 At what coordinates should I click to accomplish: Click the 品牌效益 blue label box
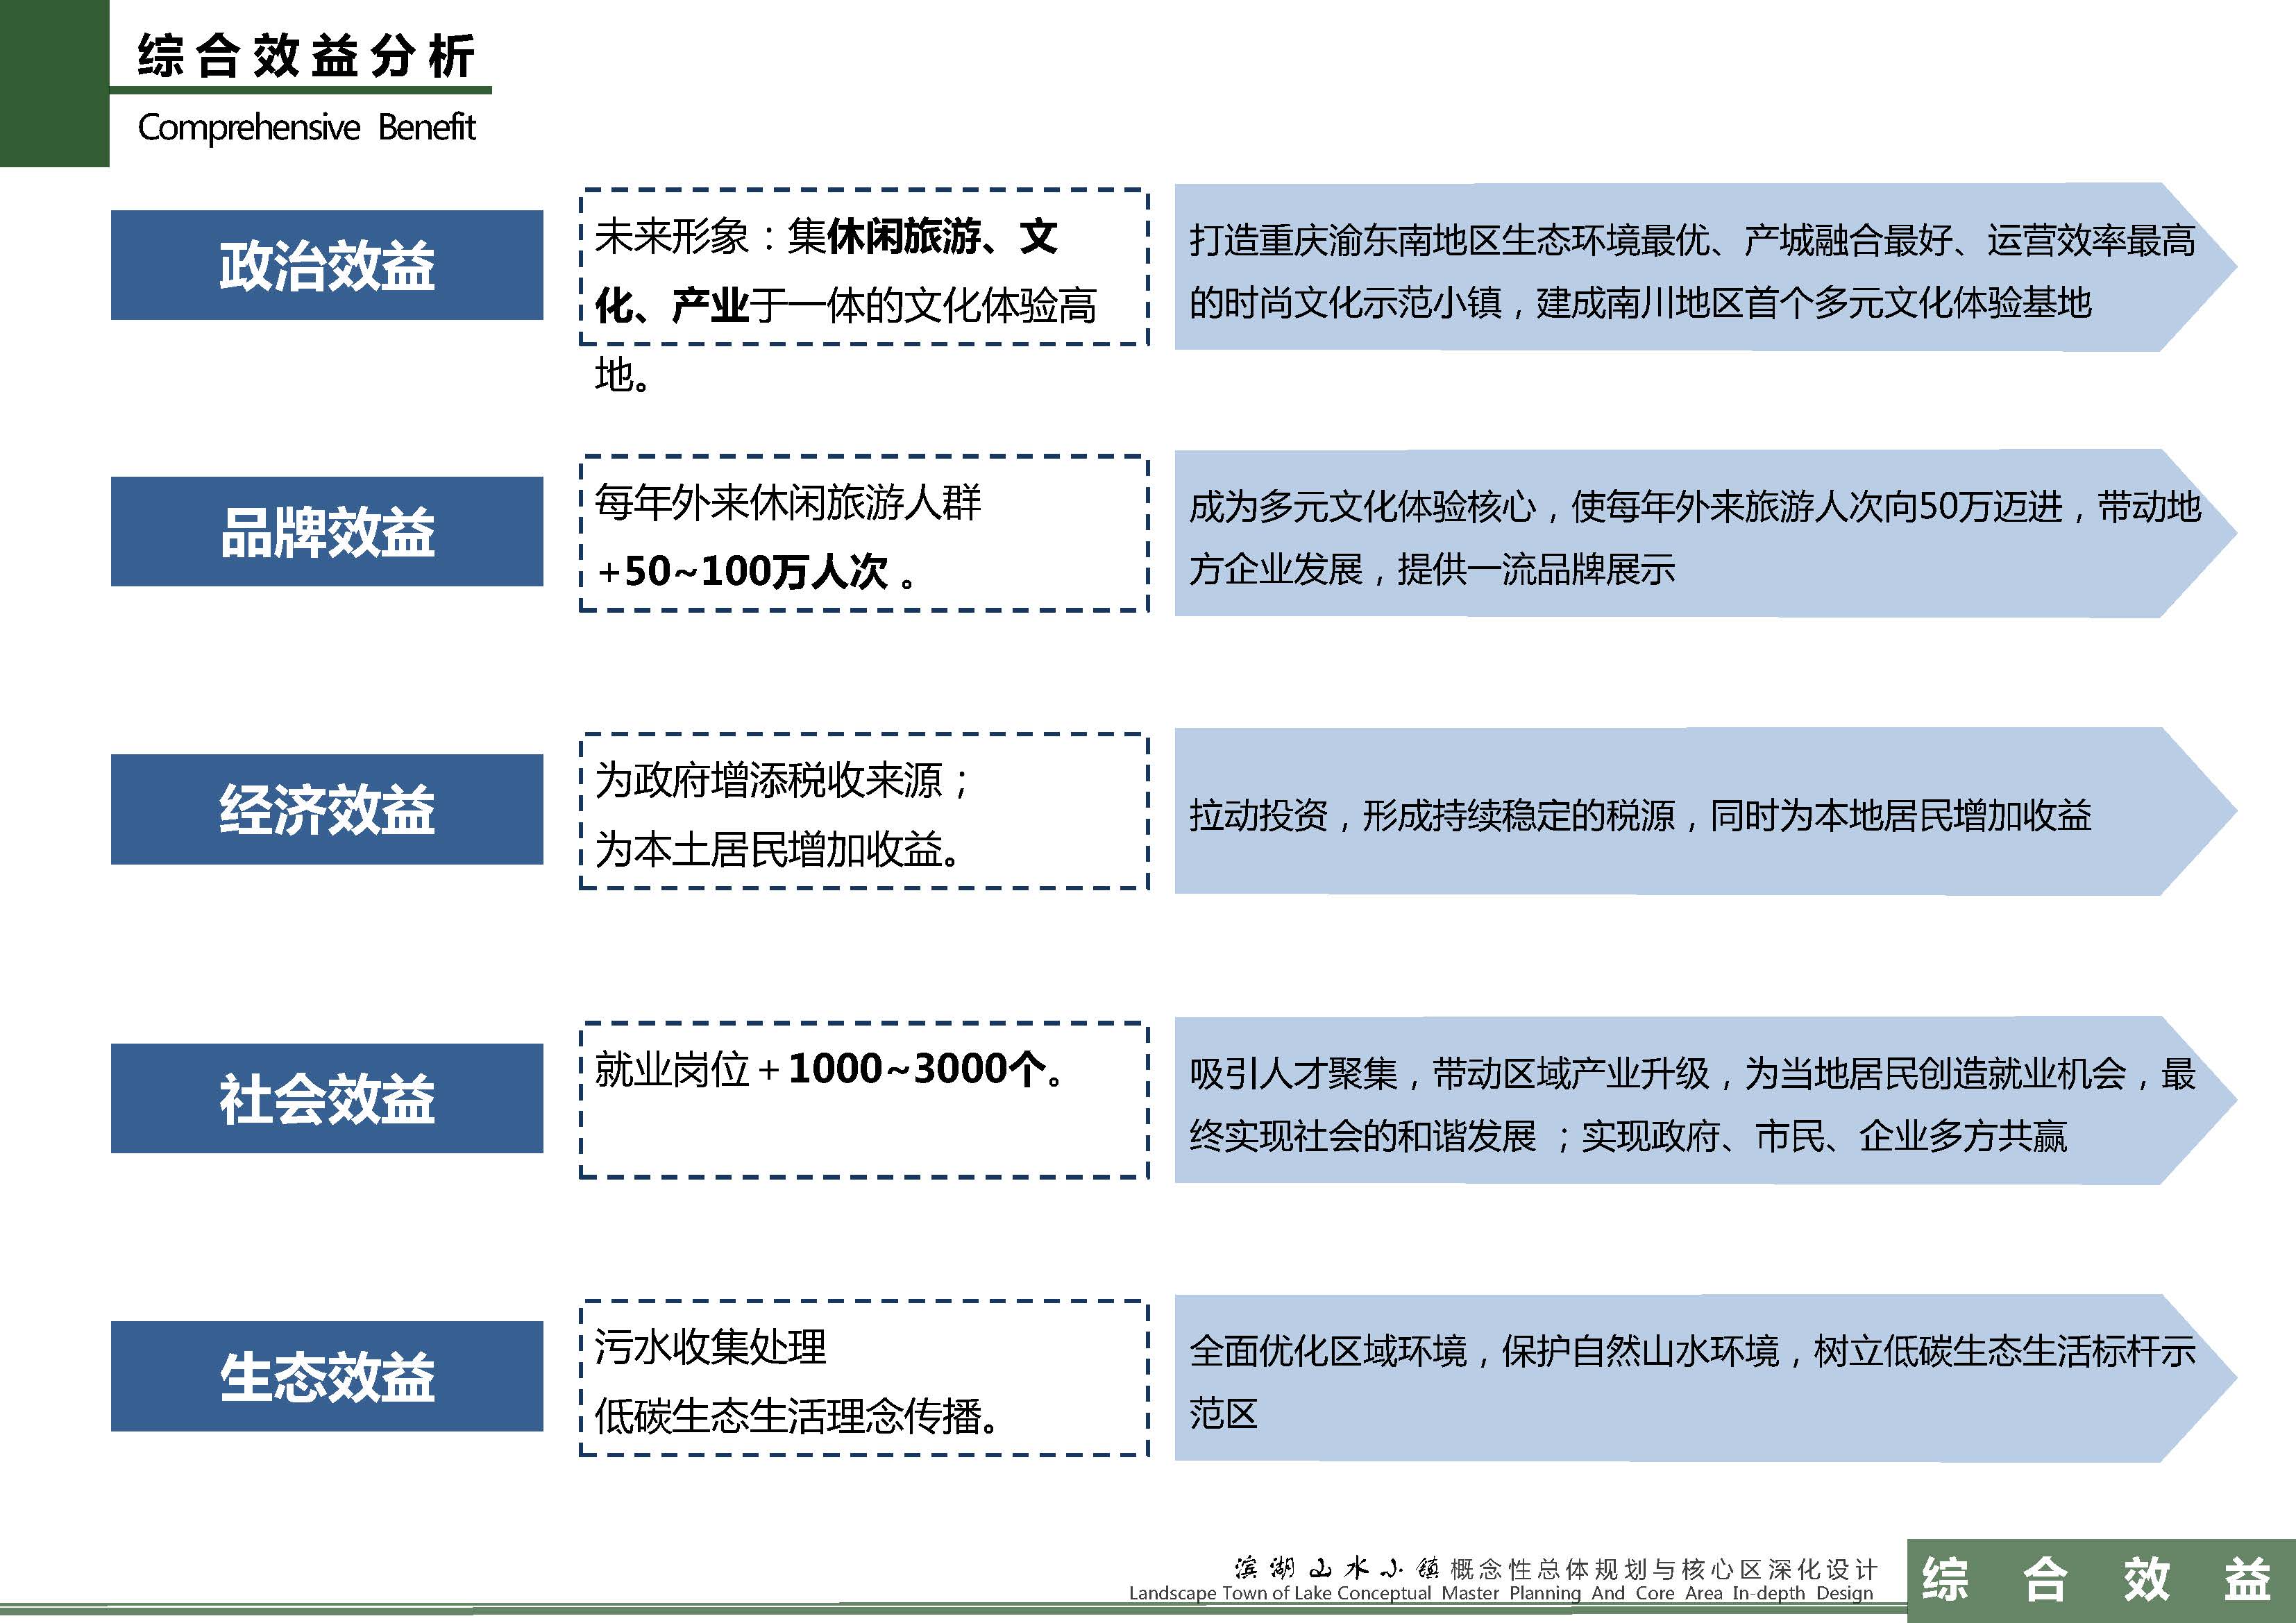(326, 531)
